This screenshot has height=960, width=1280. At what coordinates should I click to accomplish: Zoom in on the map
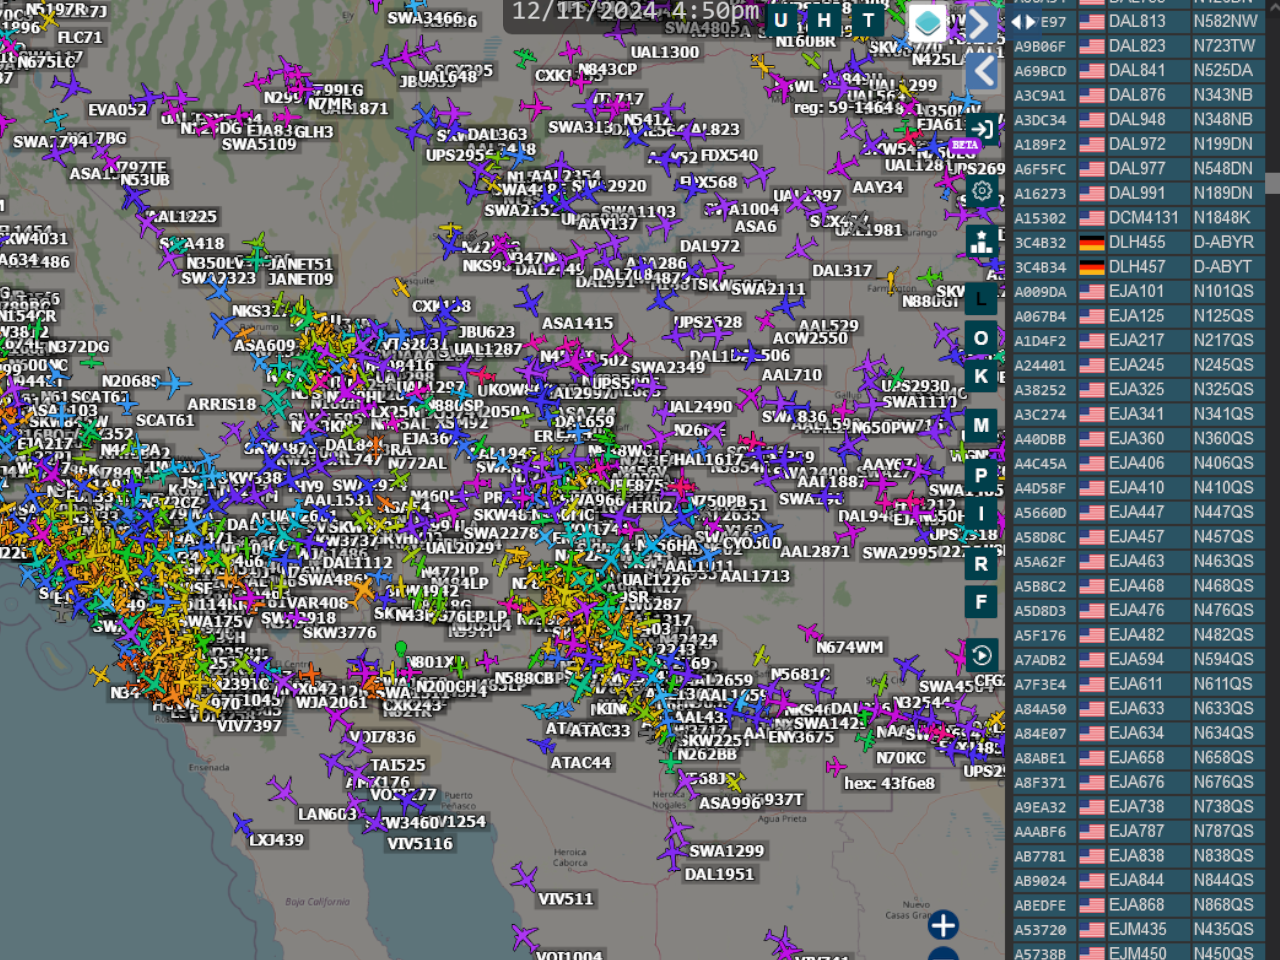tap(943, 925)
